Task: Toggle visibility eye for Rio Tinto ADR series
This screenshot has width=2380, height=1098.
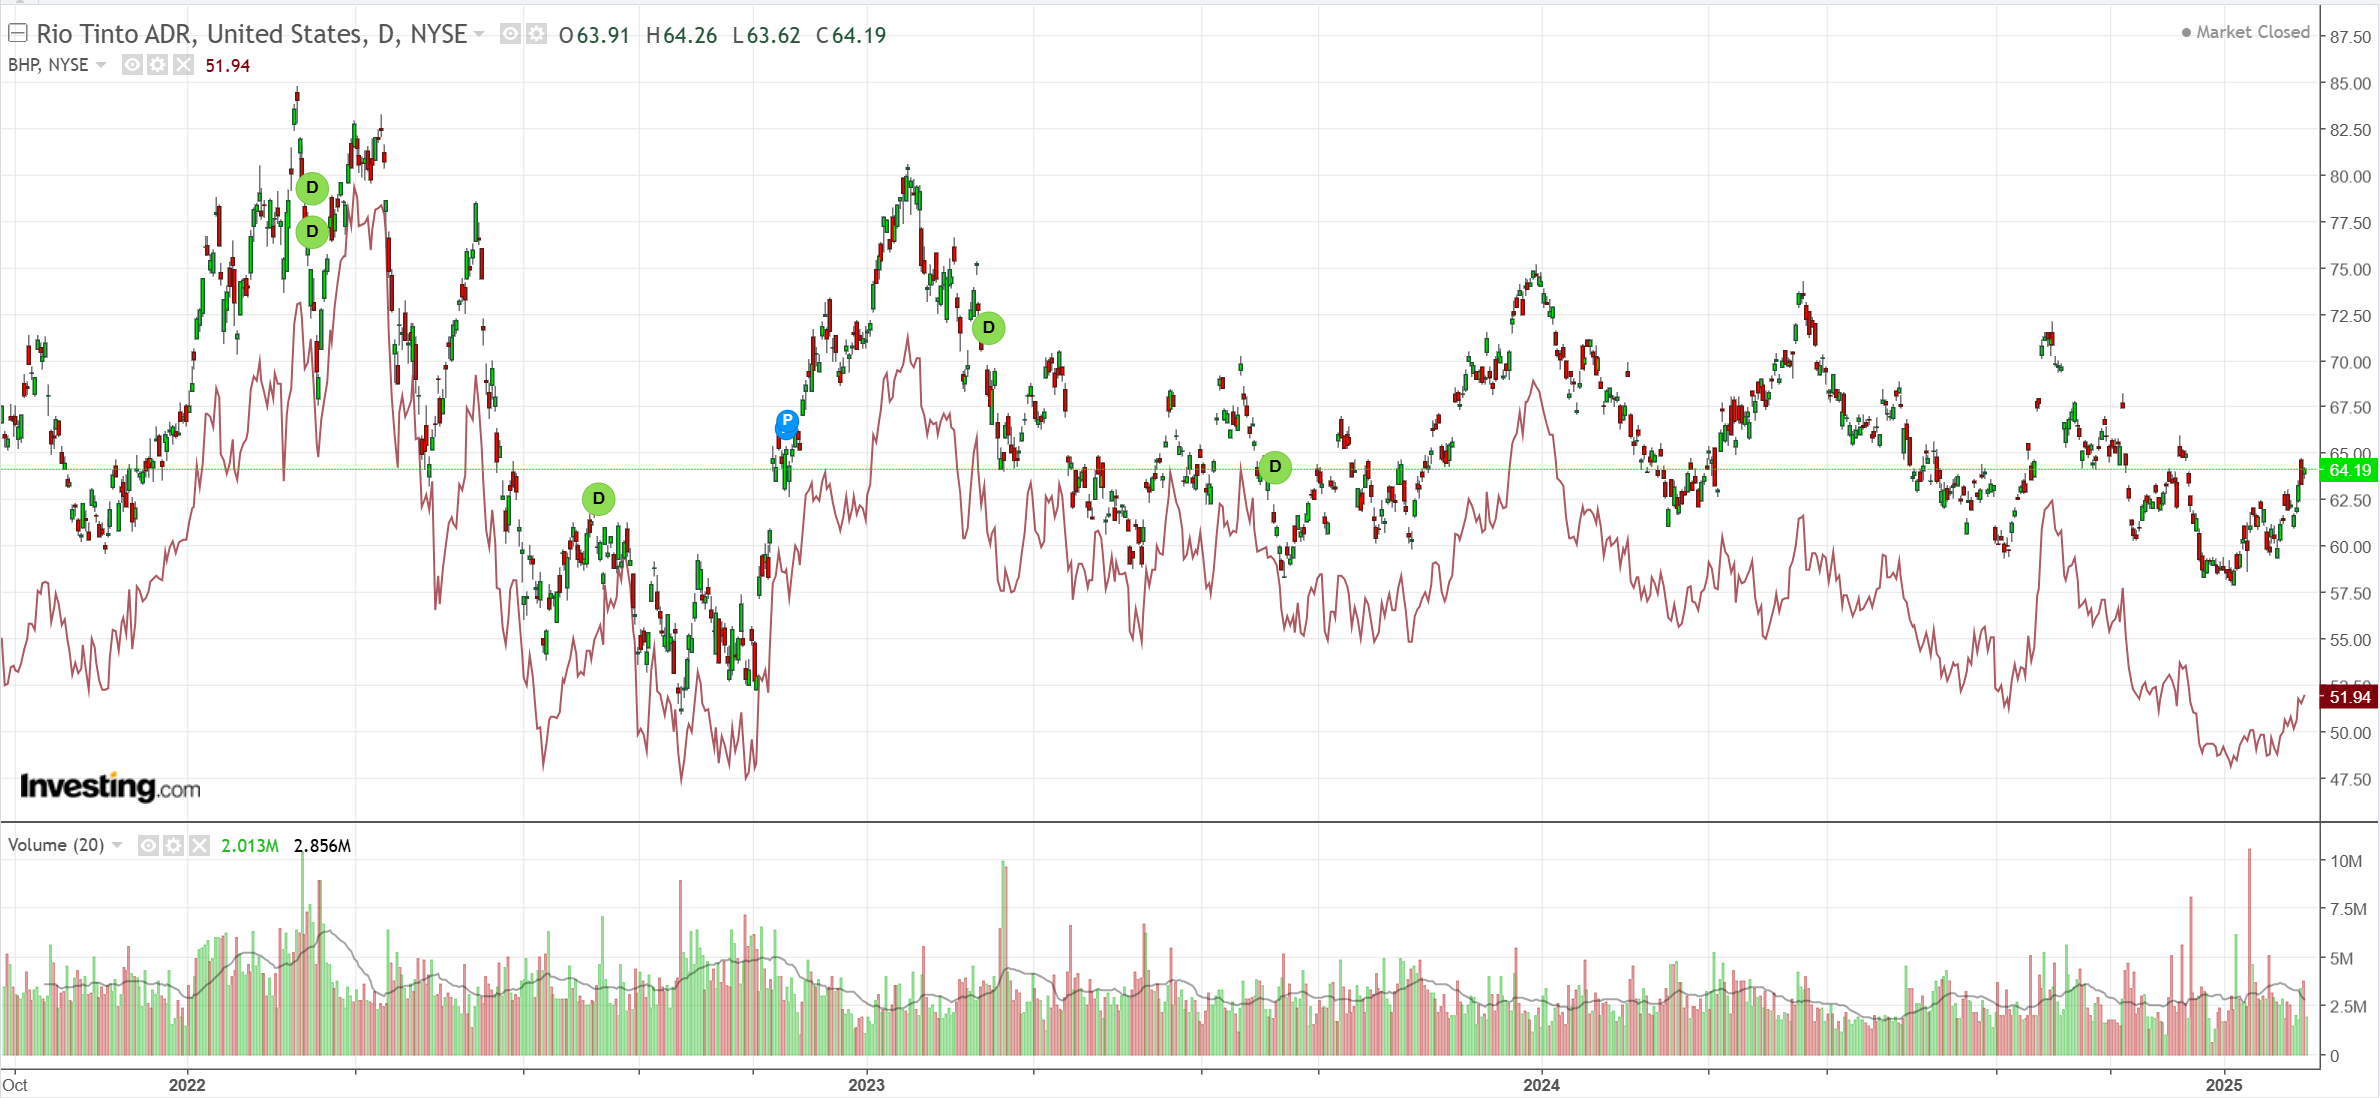Action: 510,34
